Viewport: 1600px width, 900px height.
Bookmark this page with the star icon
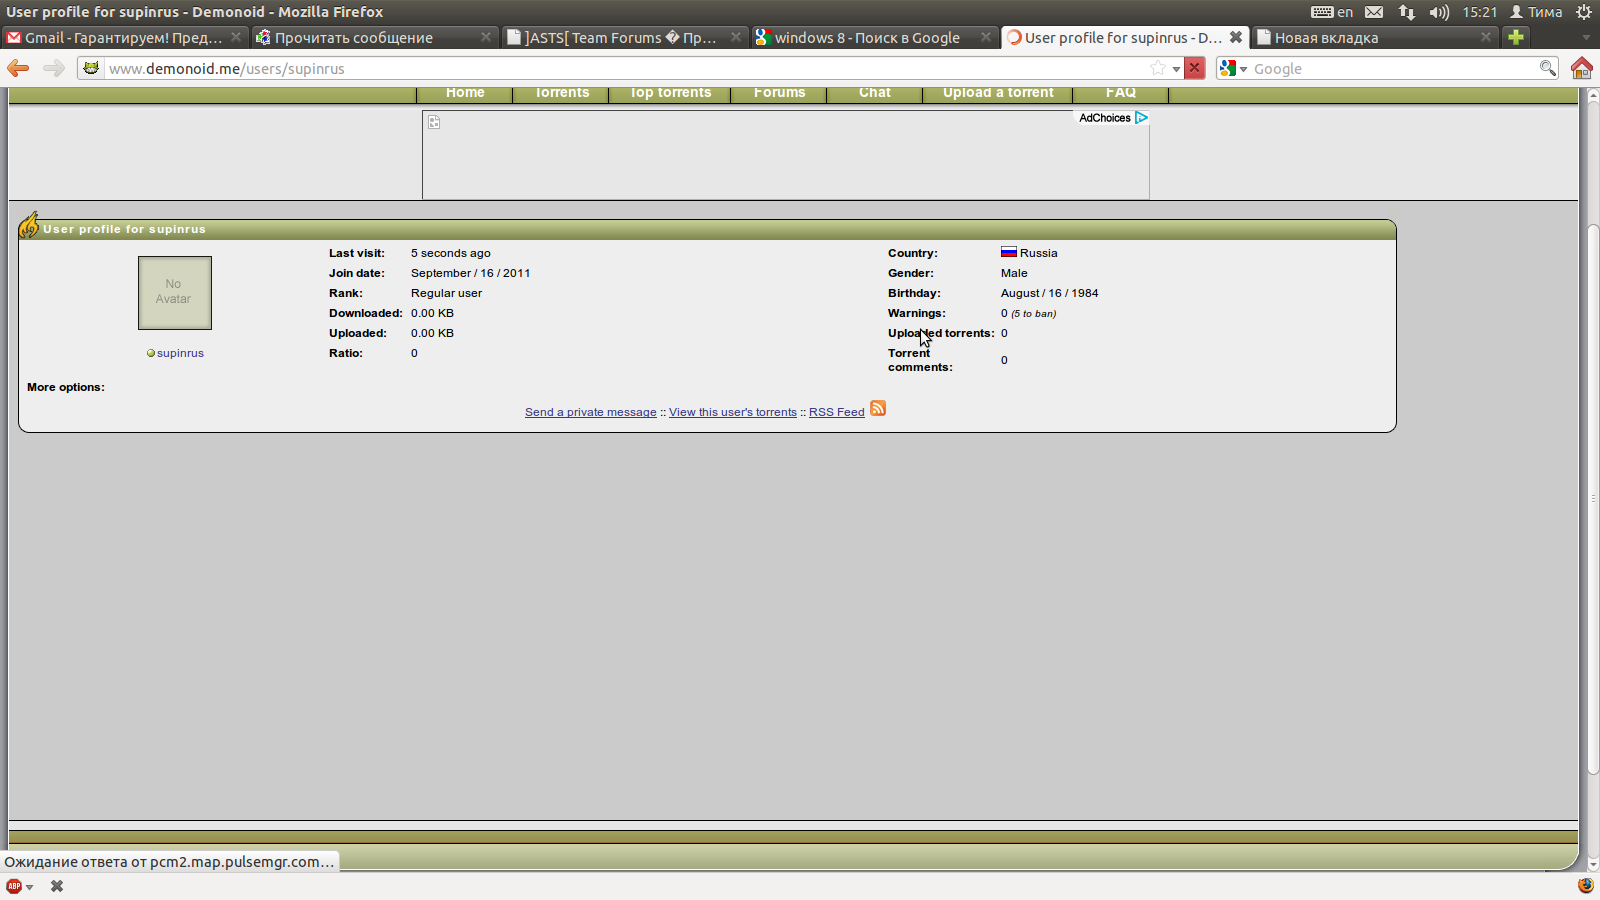pyautogui.click(x=1158, y=68)
